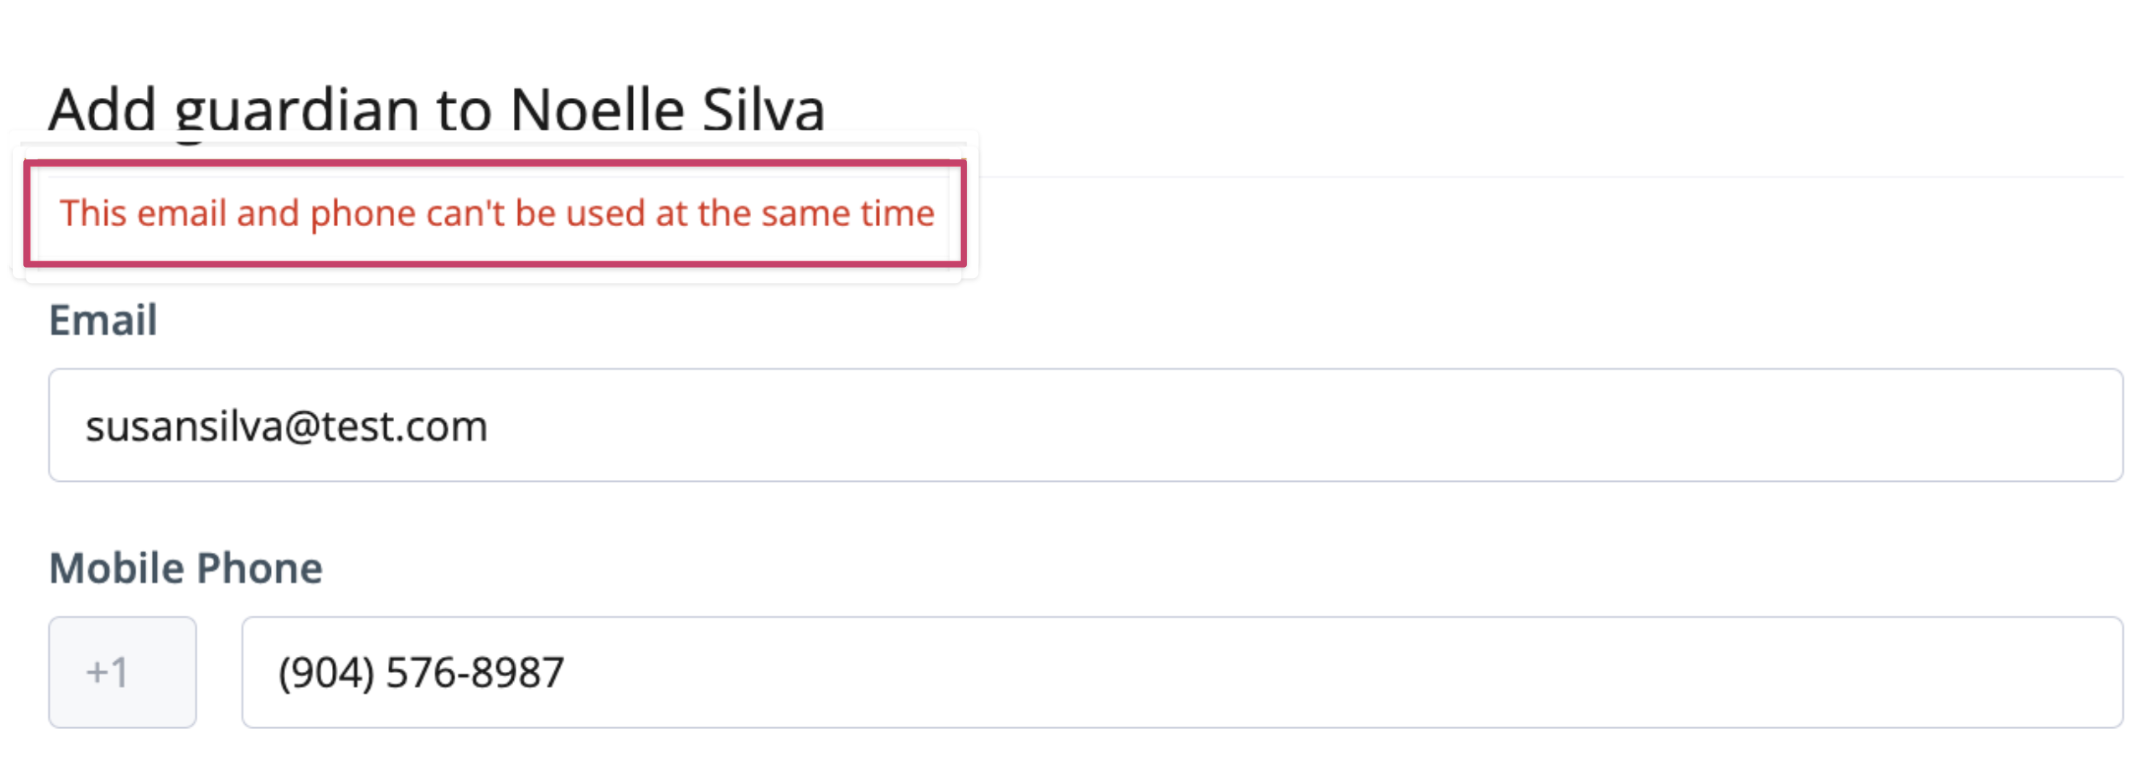Place cursor in (904) 576-8987 text
This screenshot has height=768, width=2156.
(421, 673)
